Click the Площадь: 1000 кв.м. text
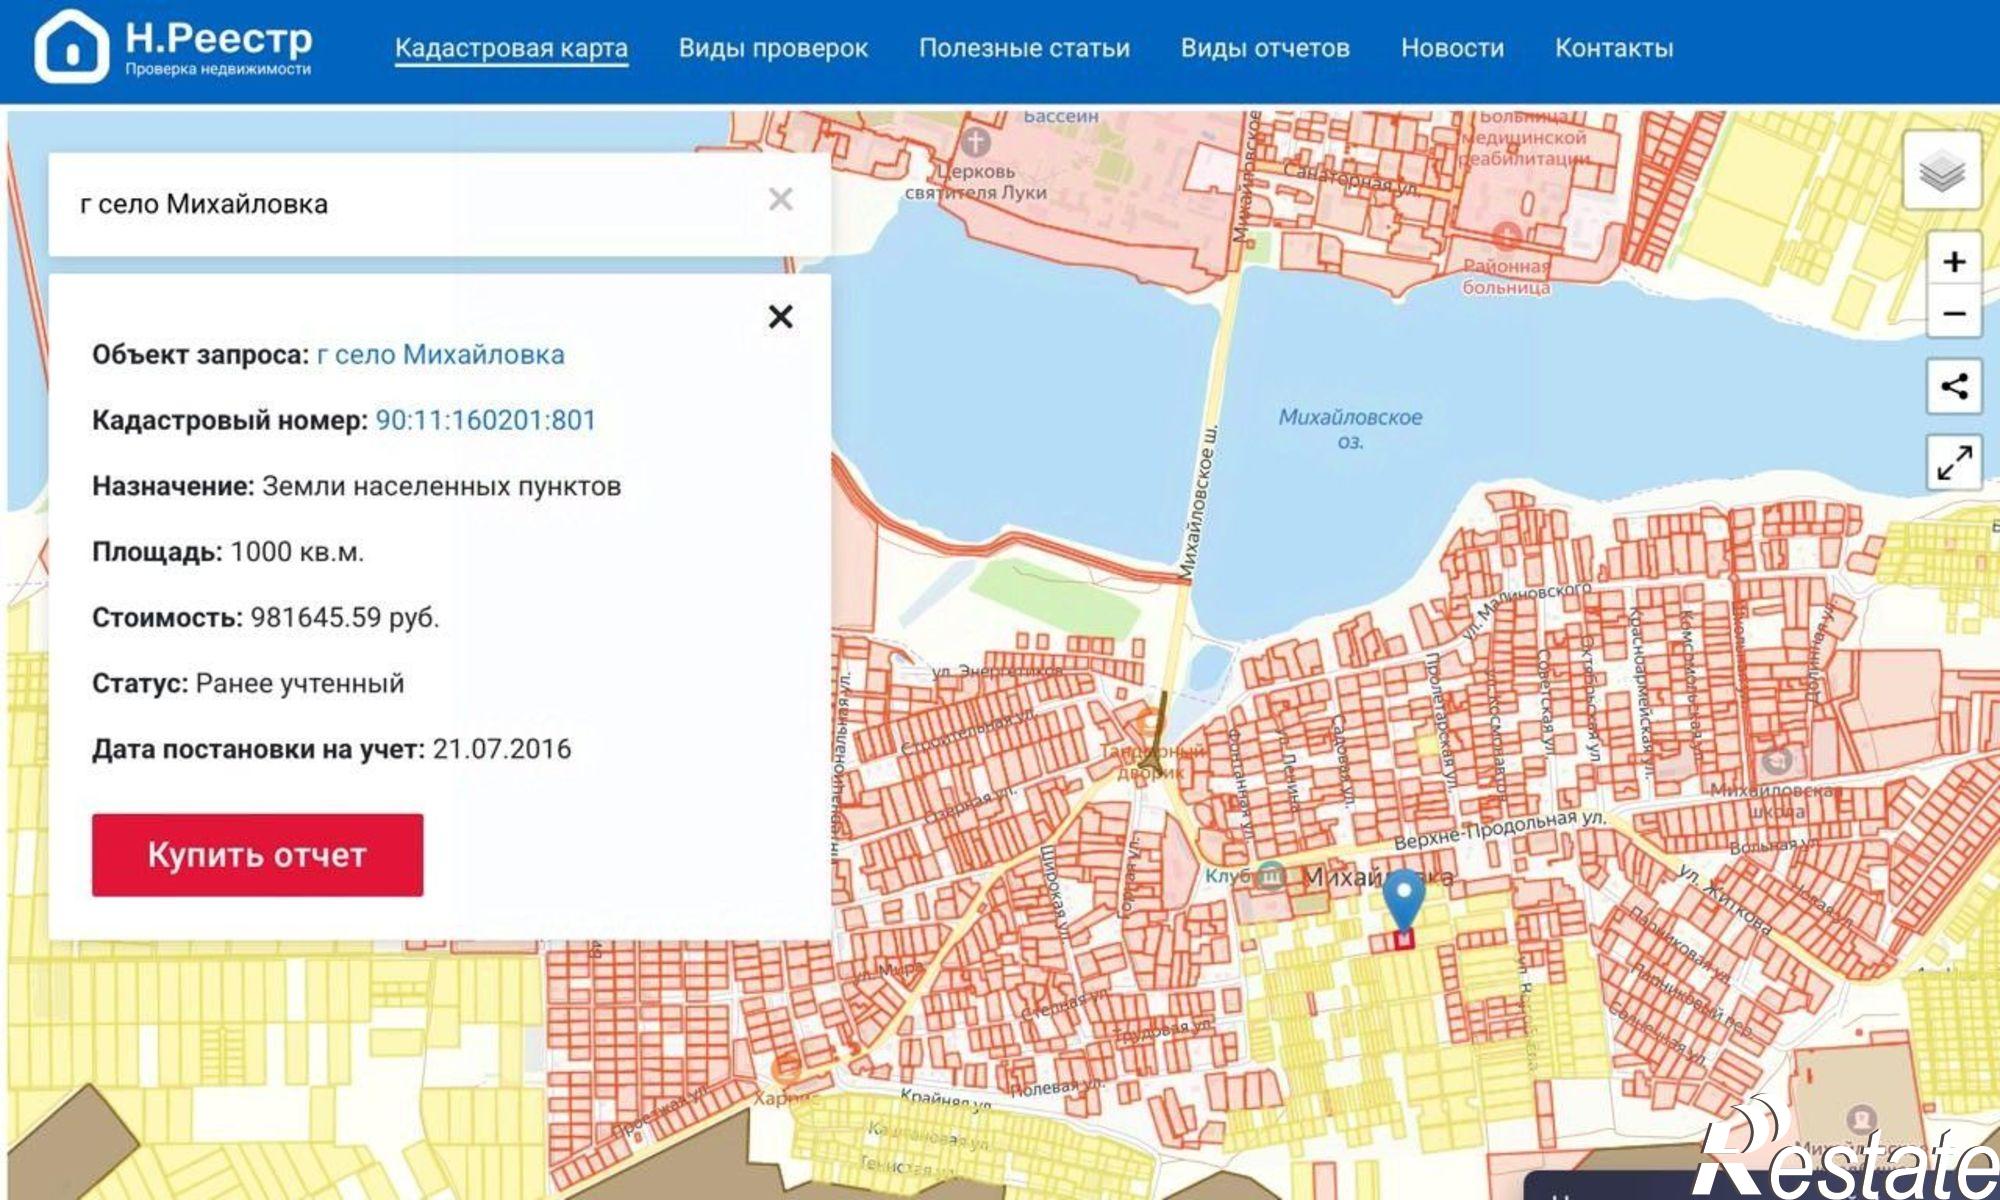The width and height of the screenshot is (2000, 1200). click(x=228, y=552)
